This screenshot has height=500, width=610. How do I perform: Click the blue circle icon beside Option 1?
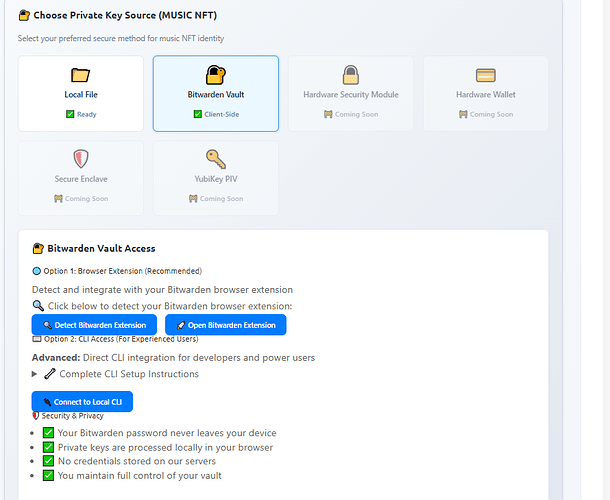pyautogui.click(x=37, y=271)
